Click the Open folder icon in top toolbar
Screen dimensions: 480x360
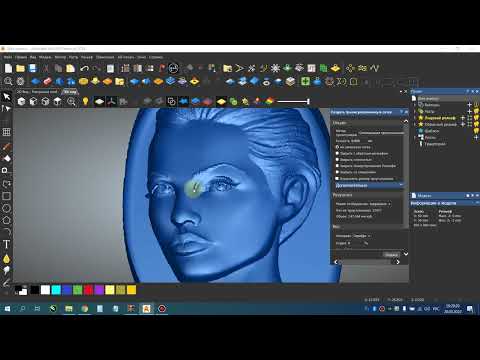(20, 68)
